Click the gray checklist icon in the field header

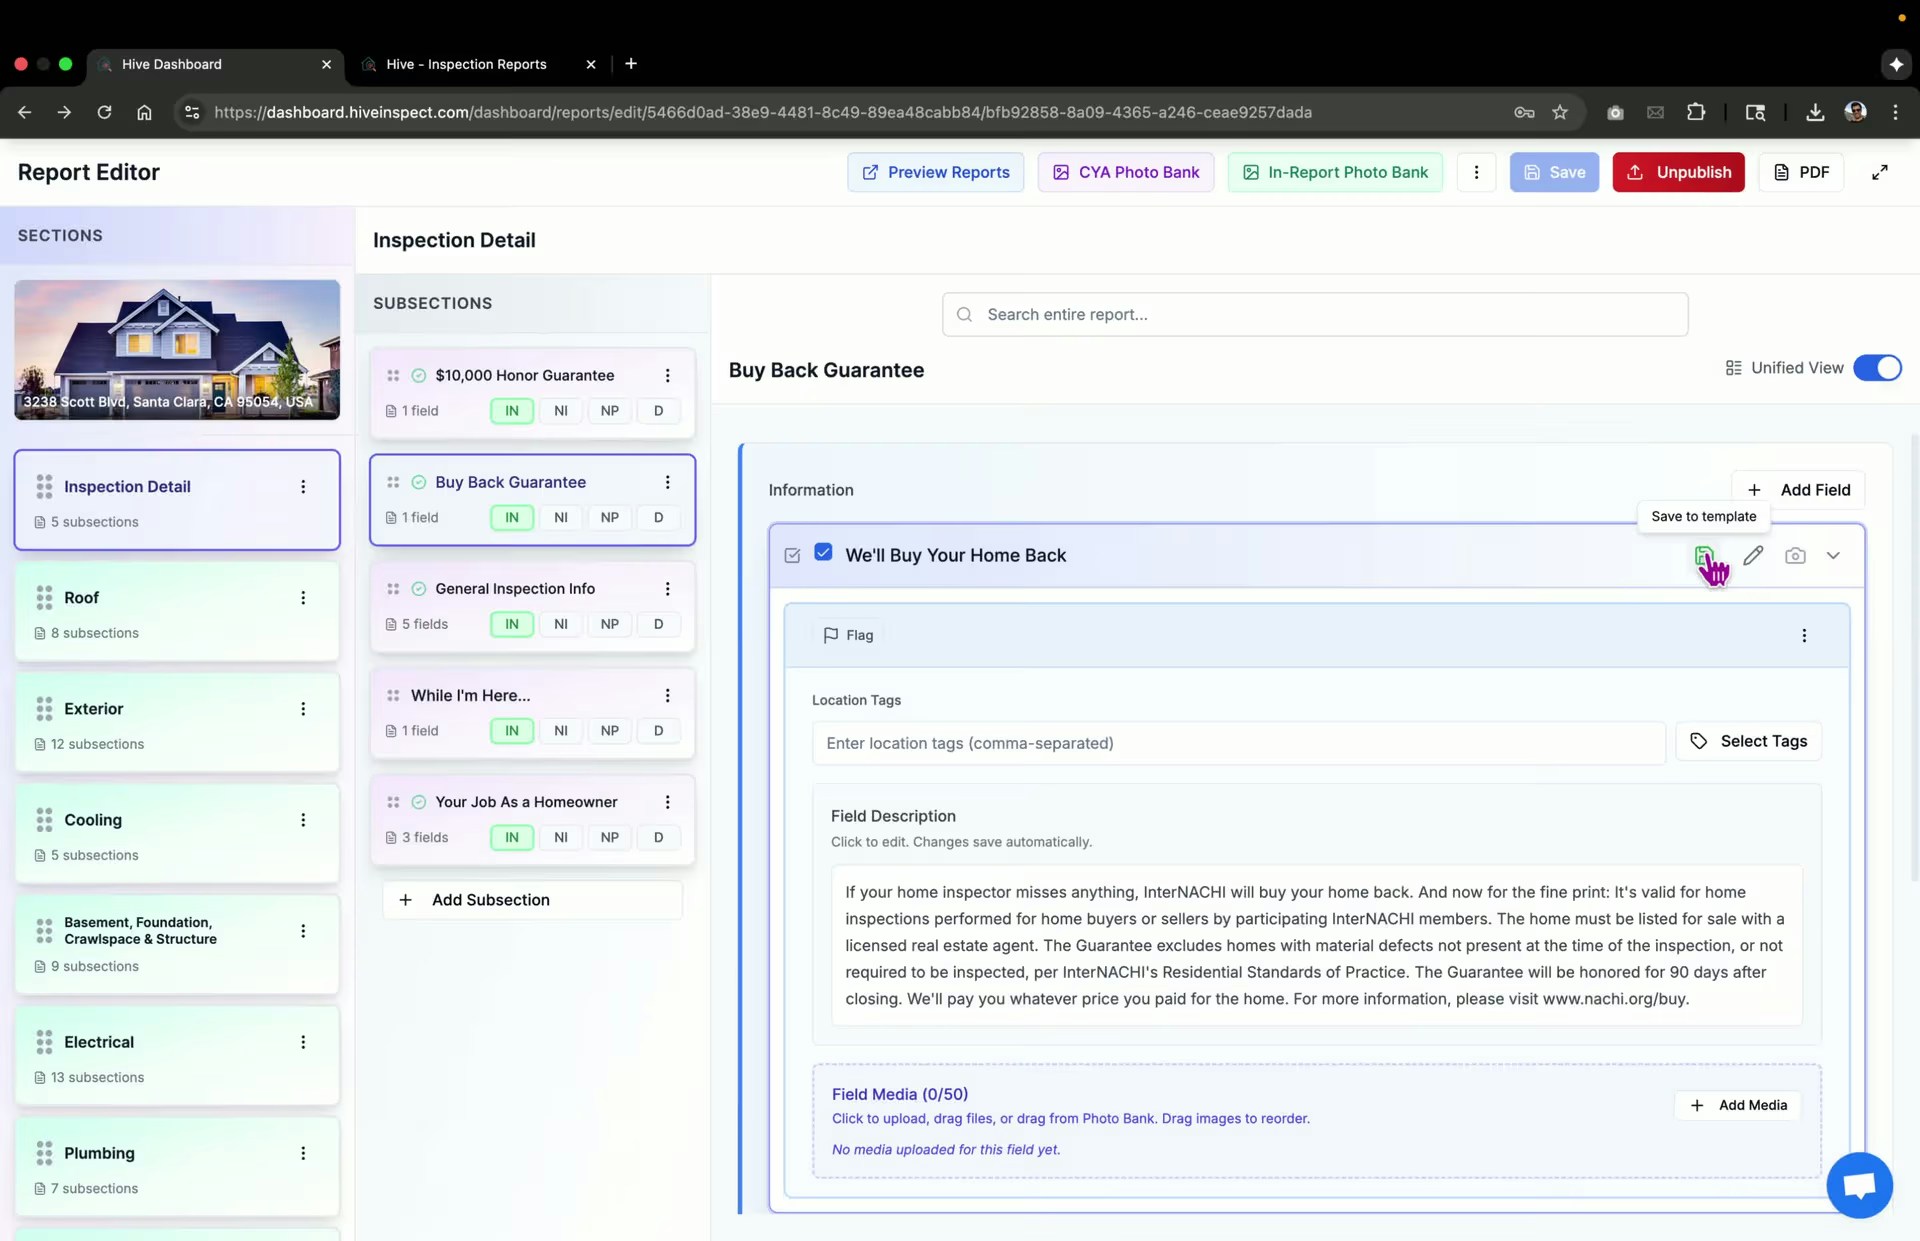[792, 555]
